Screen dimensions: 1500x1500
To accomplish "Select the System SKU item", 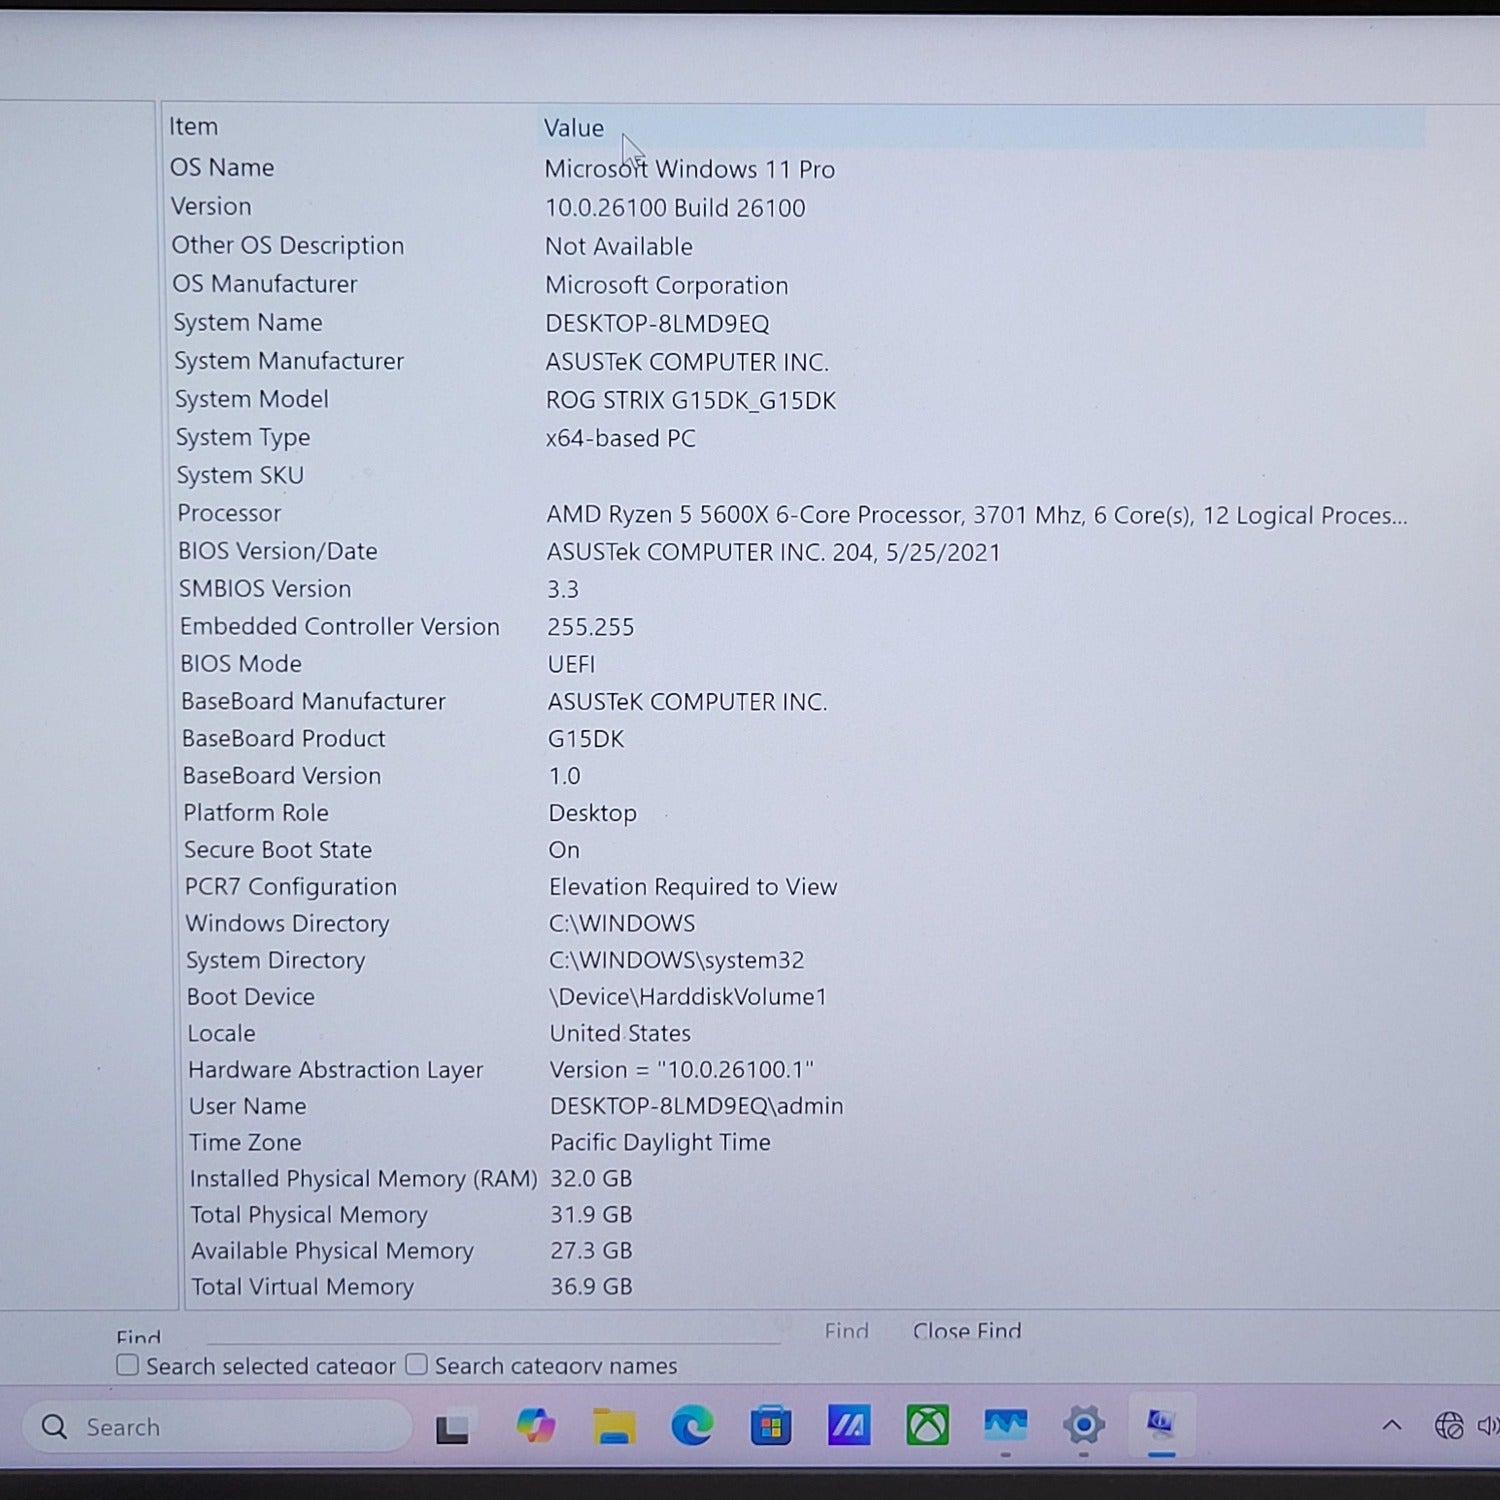I will [240, 475].
